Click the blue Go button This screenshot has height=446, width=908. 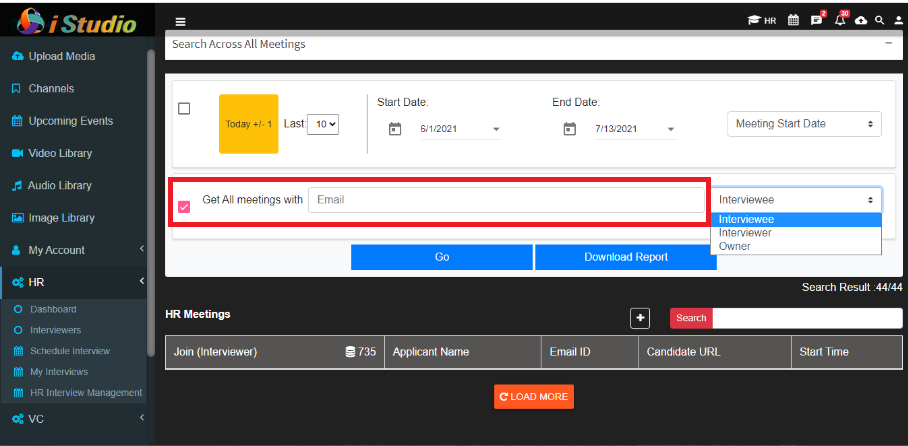(x=442, y=257)
